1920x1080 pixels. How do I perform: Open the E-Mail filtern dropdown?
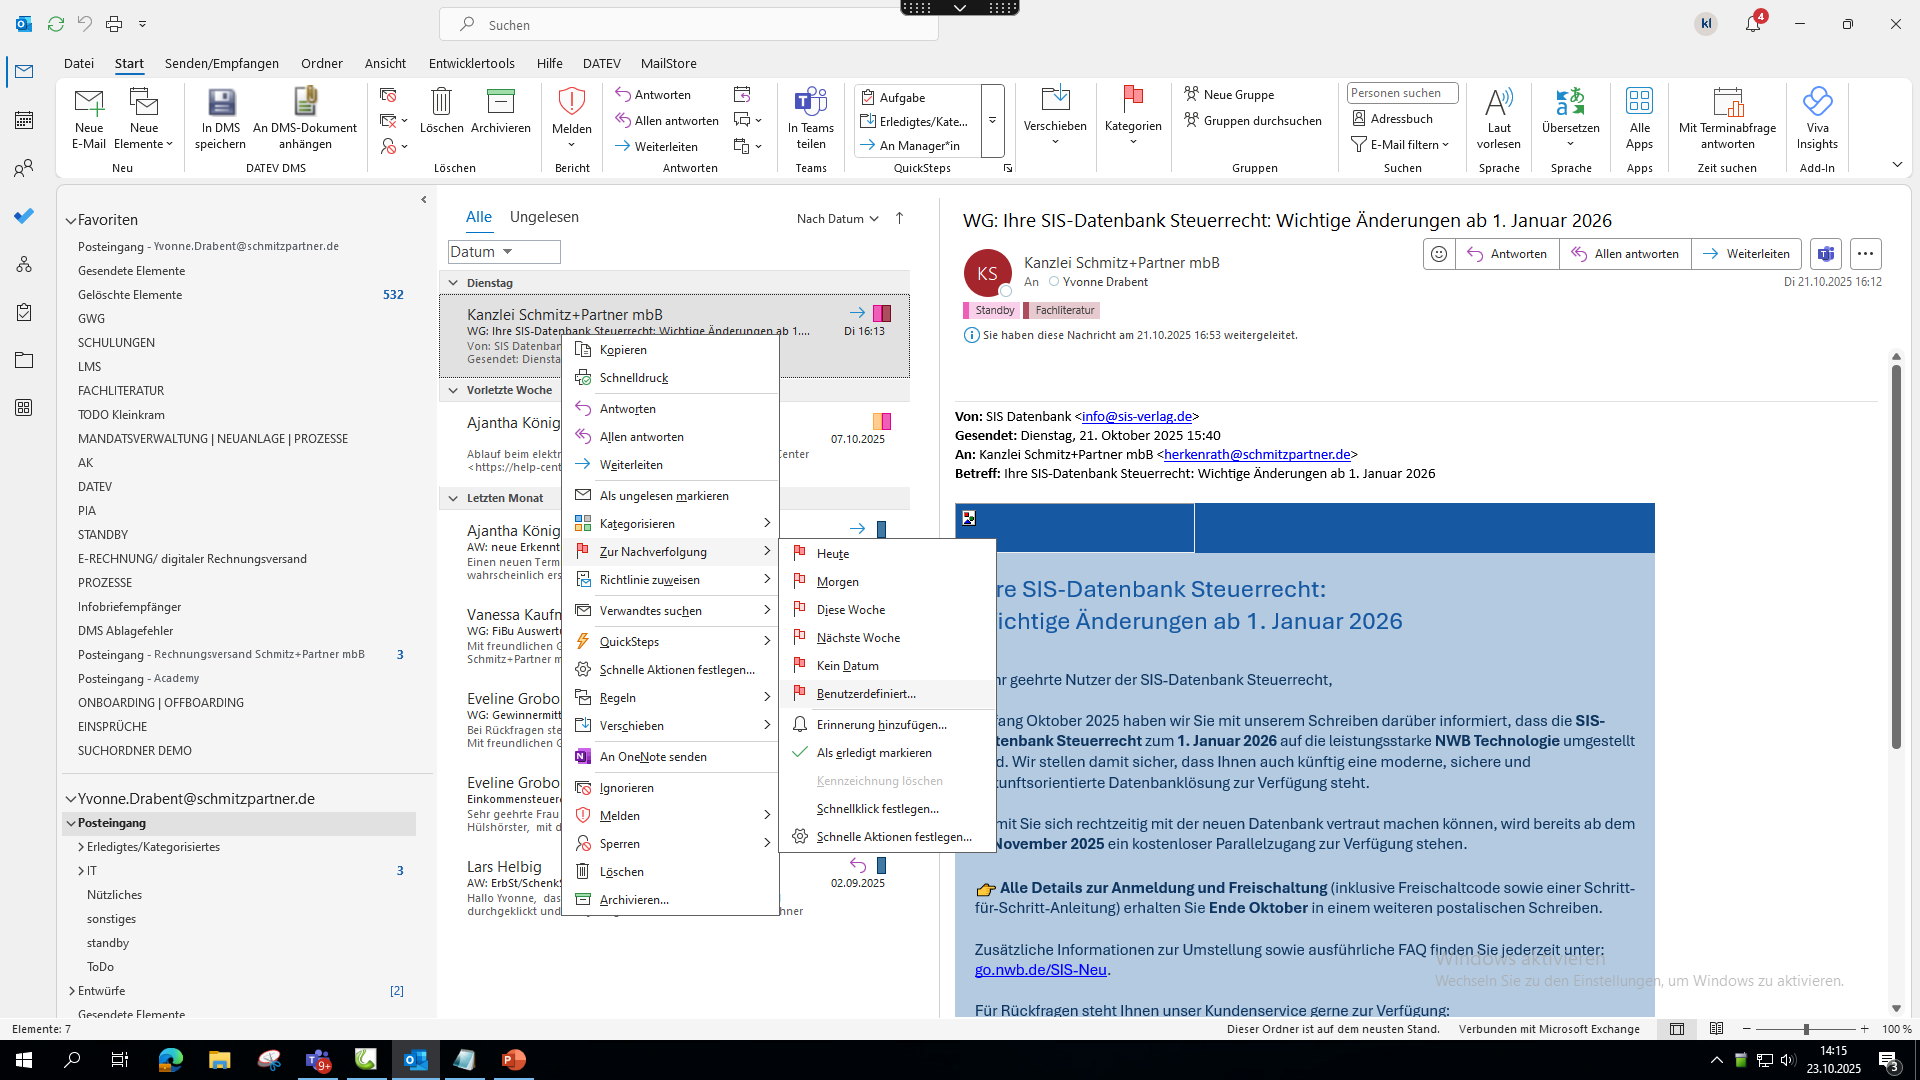pos(1400,145)
